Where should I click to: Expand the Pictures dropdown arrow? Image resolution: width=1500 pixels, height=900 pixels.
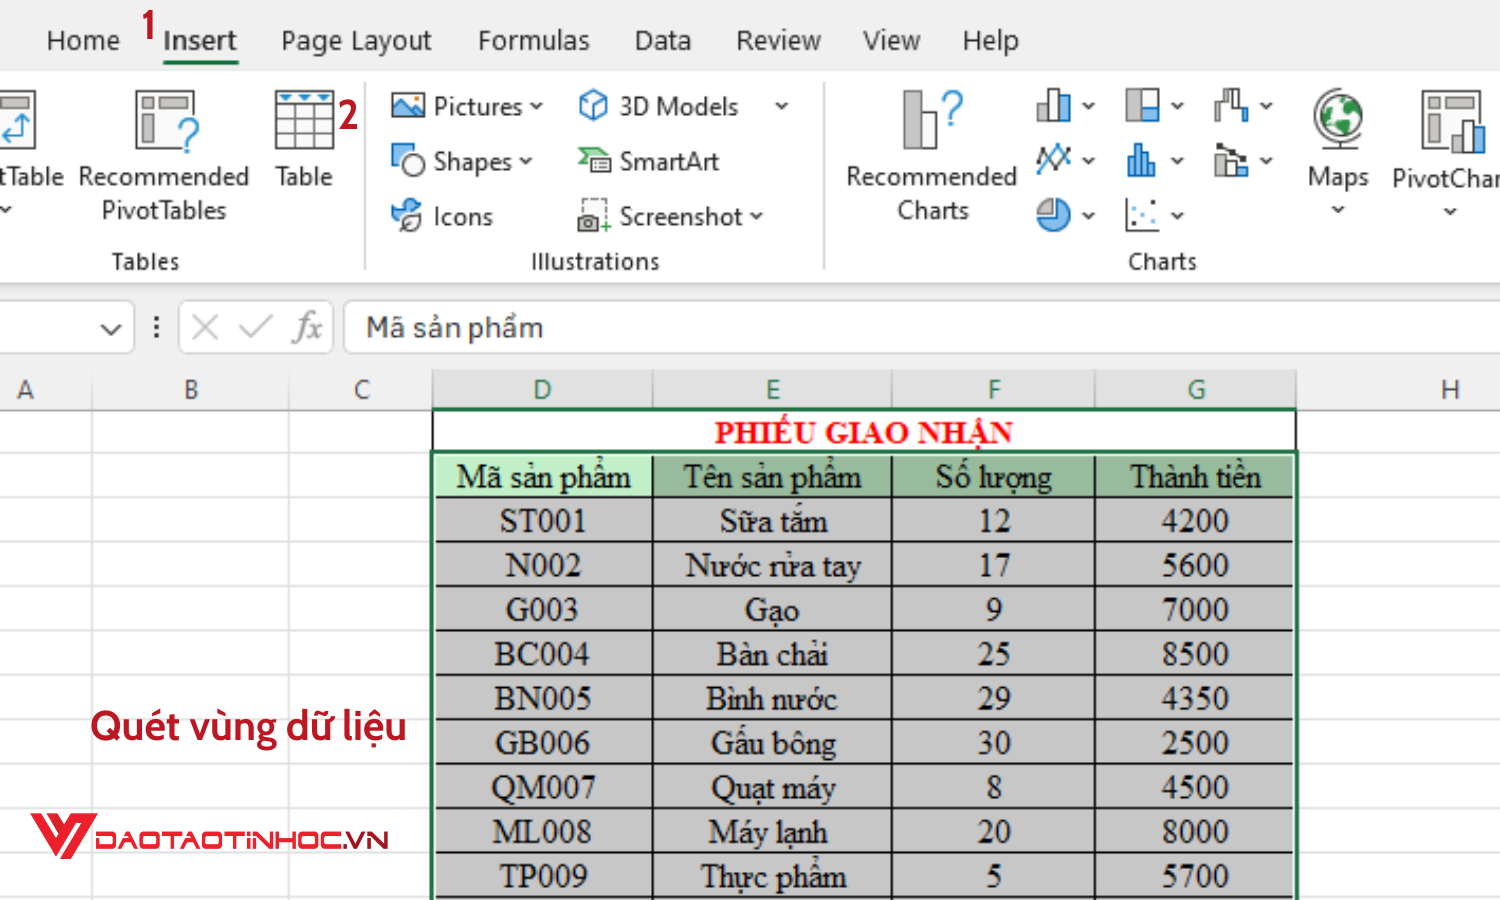click(x=537, y=105)
